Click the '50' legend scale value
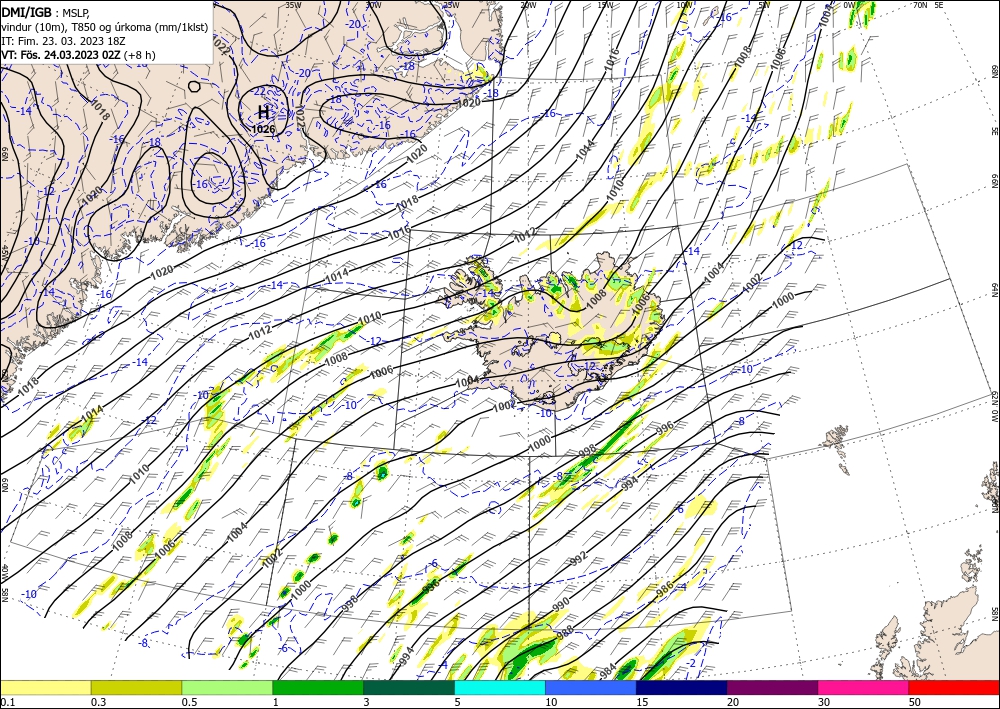Image resolution: width=1000 pixels, height=709 pixels. [x=914, y=702]
